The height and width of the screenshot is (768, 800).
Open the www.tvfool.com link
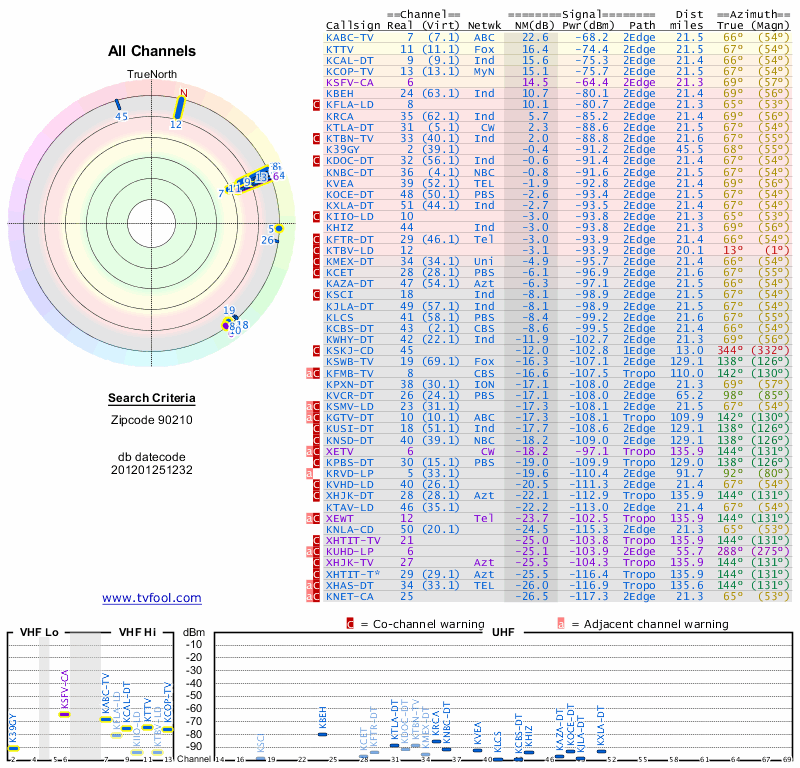pyautogui.click(x=152, y=598)
